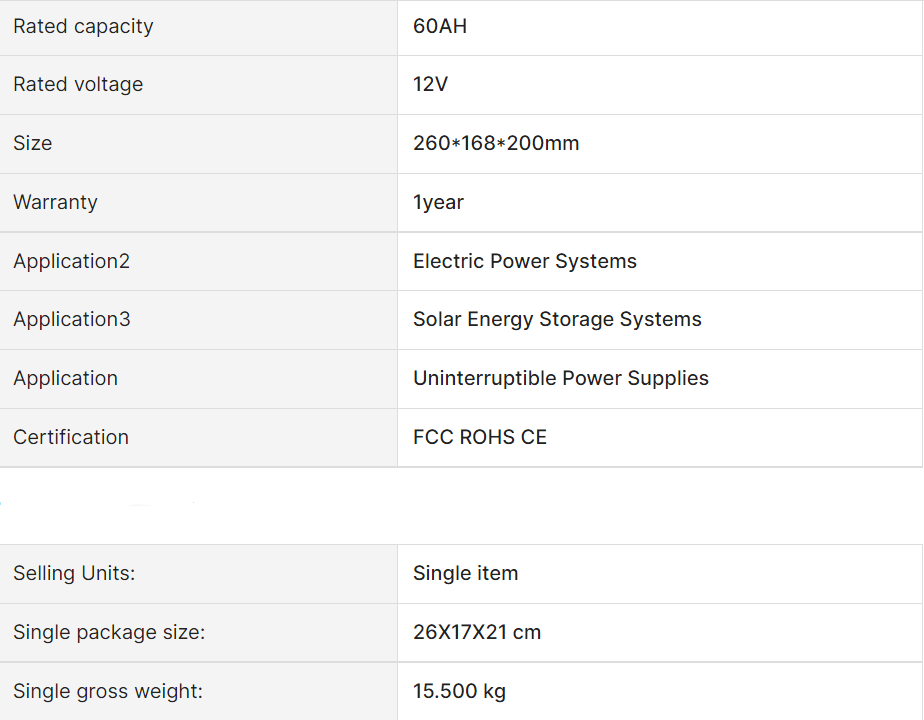Viewport: 924px width, 720px height.
Task: Click the Application2 label
Action: (71, 261)
